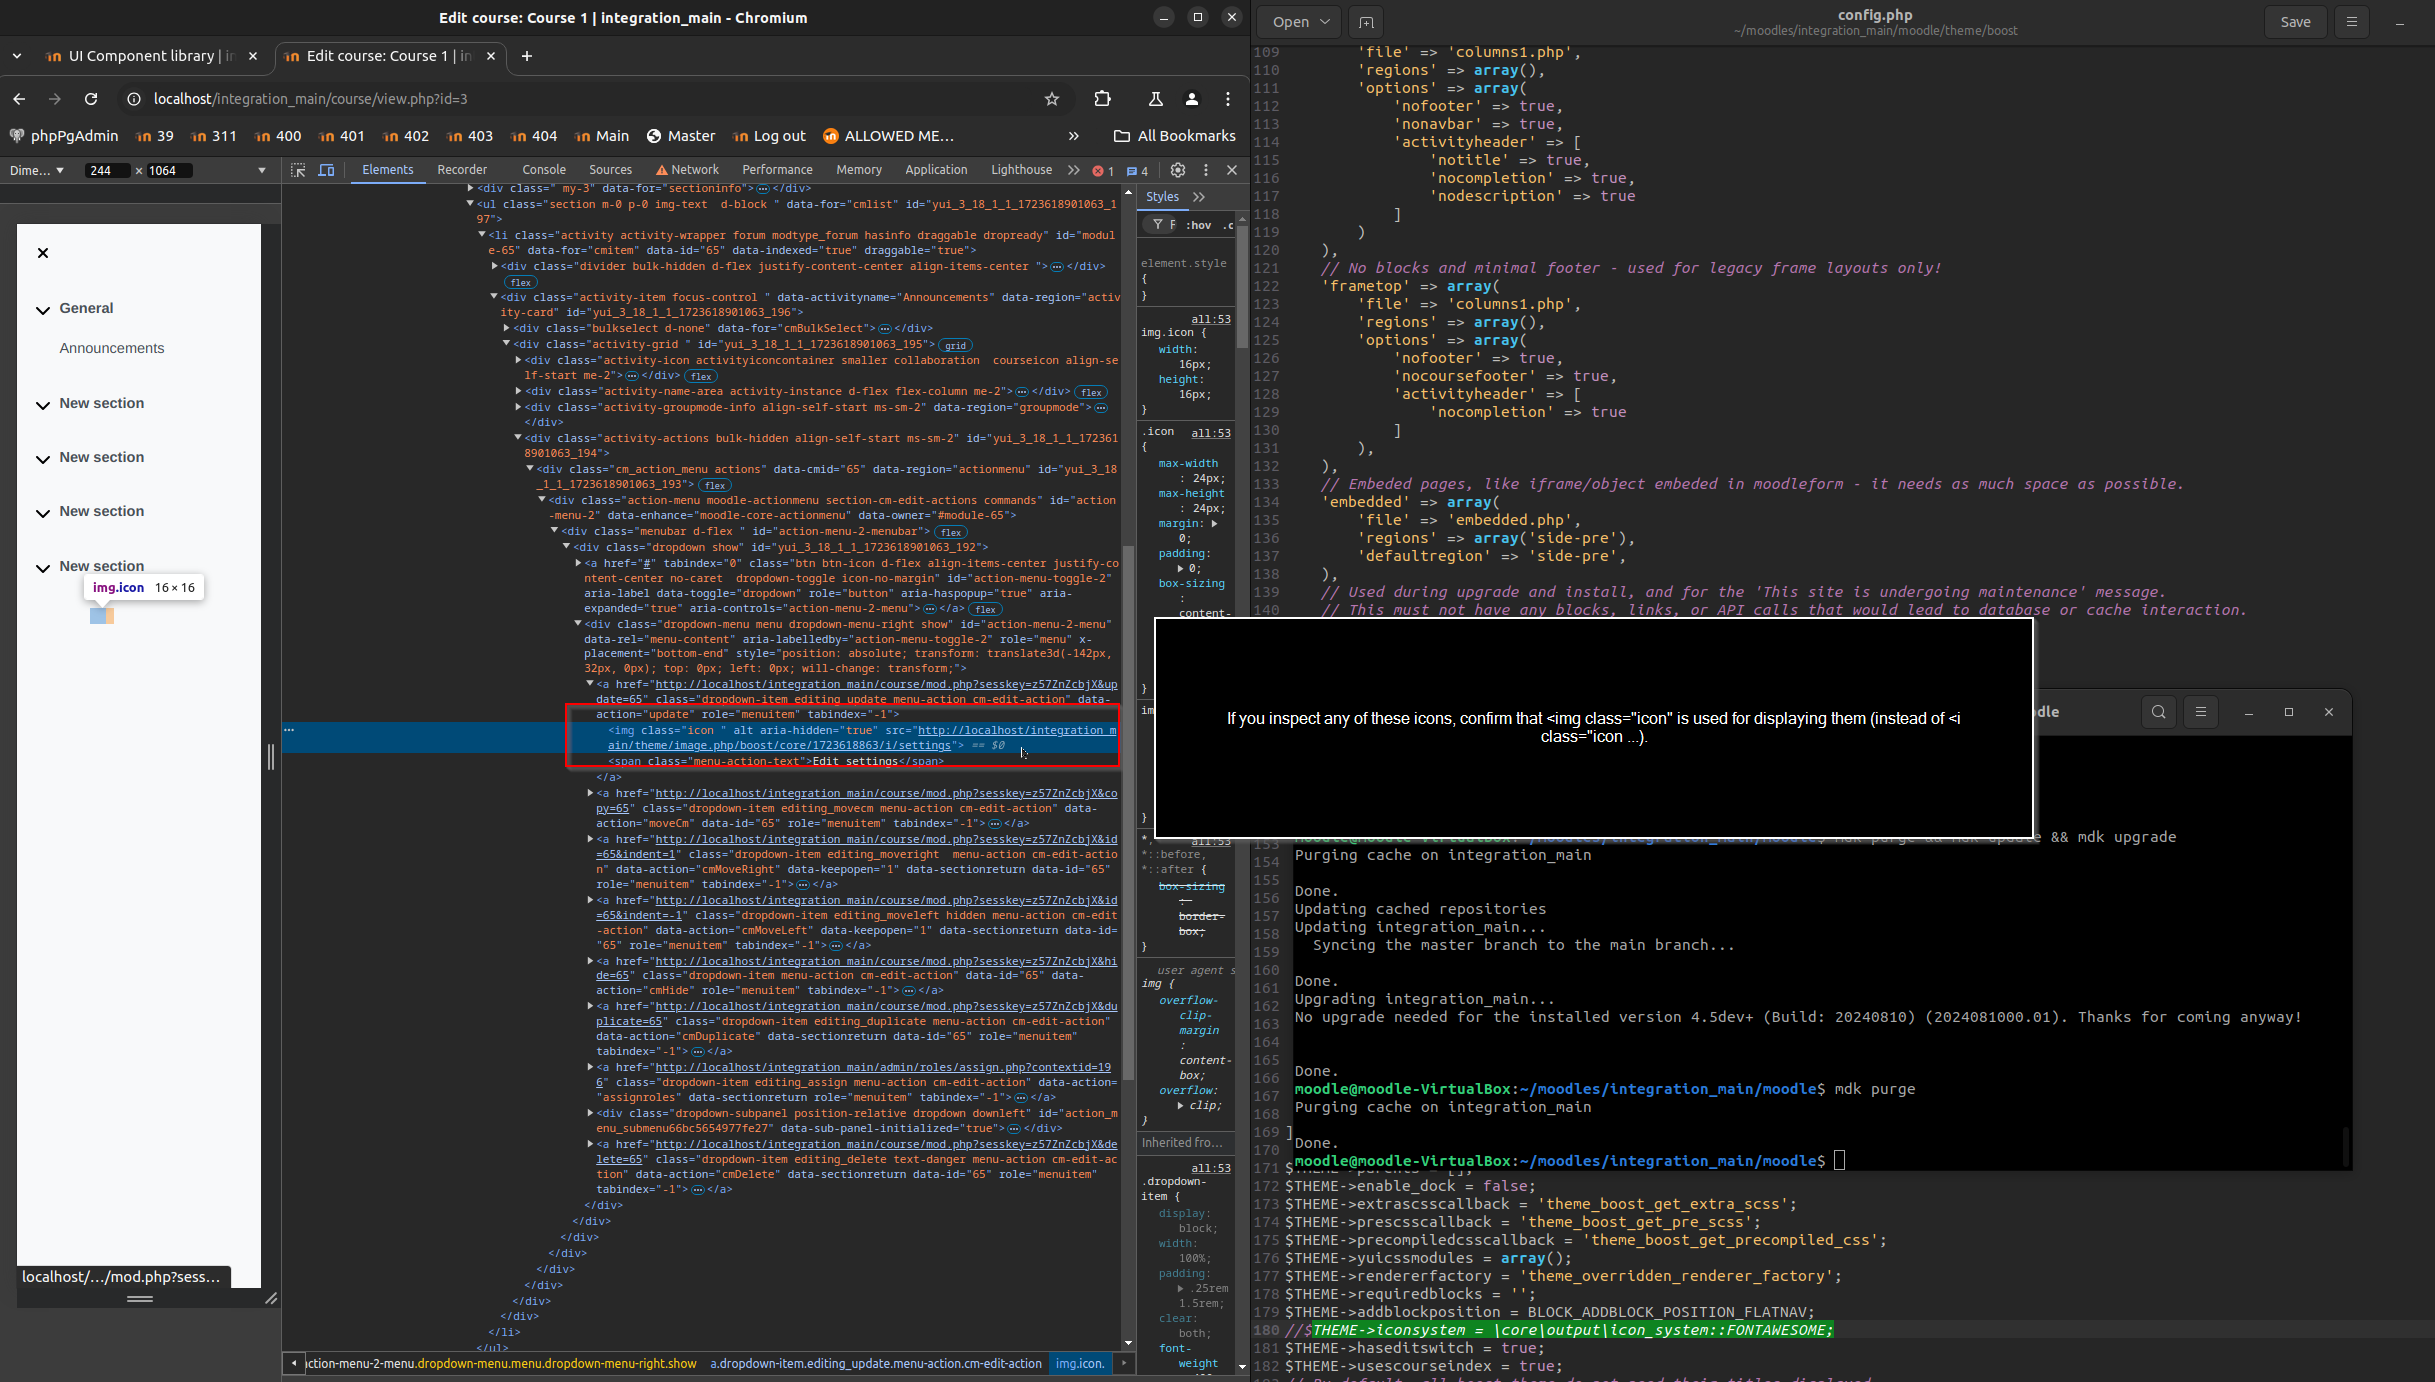
Task: Select img.icon in DevTools breadcrumb
Action: point(1080,1363)
